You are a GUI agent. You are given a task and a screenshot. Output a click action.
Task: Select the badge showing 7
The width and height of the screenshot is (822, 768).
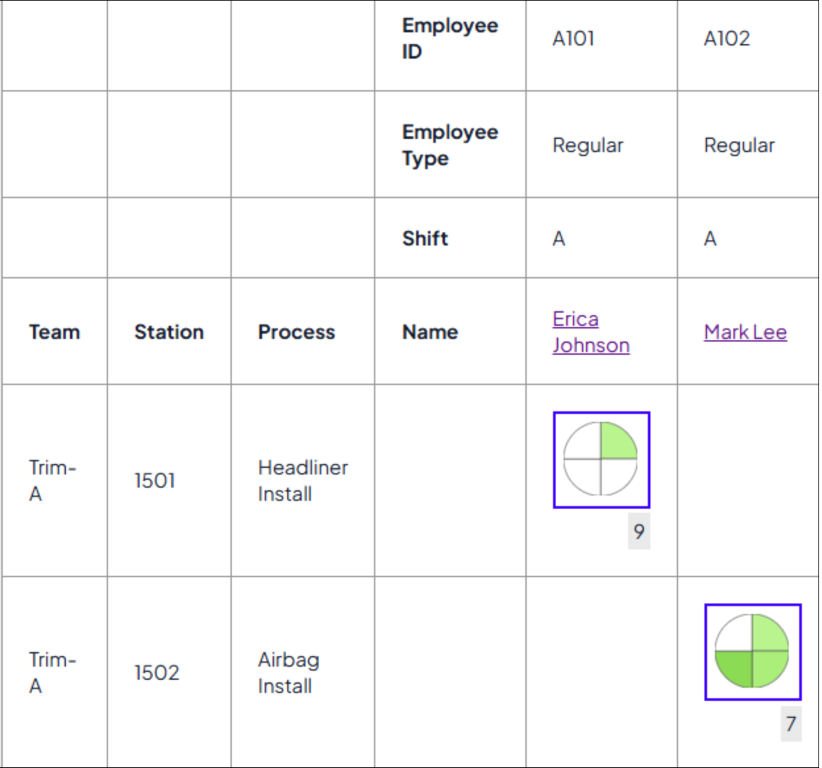pyautogui.click(x=791, y=724)
